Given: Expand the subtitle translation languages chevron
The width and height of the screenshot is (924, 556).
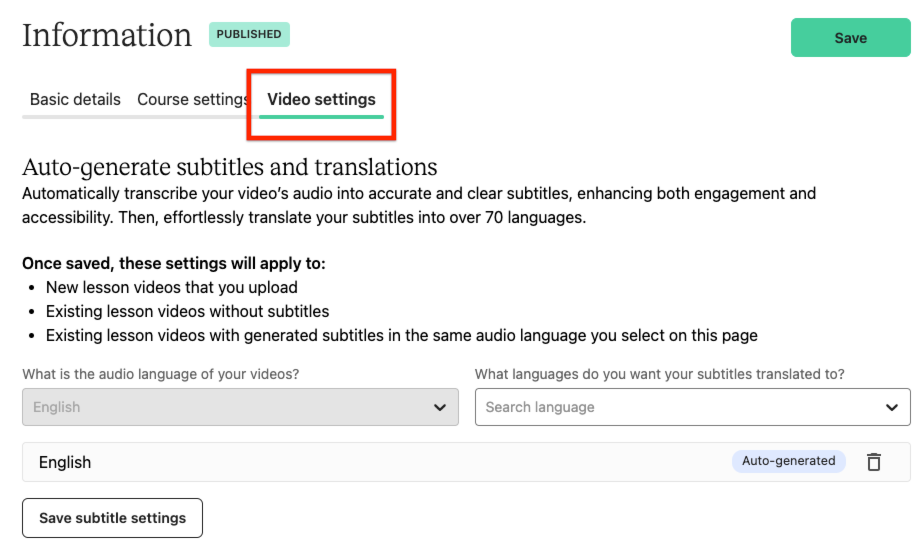Looking at the screenshot, I should [x=892, y=407].
